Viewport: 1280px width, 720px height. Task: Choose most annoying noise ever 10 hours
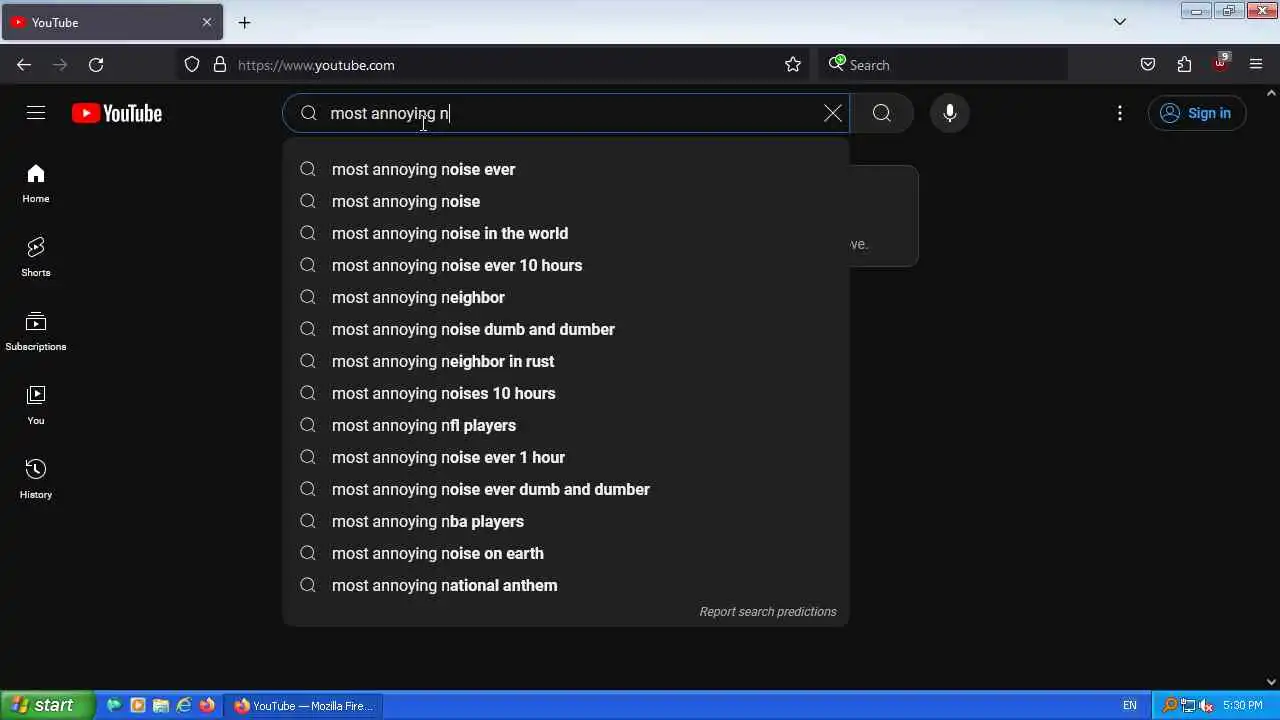coord(566,265)
